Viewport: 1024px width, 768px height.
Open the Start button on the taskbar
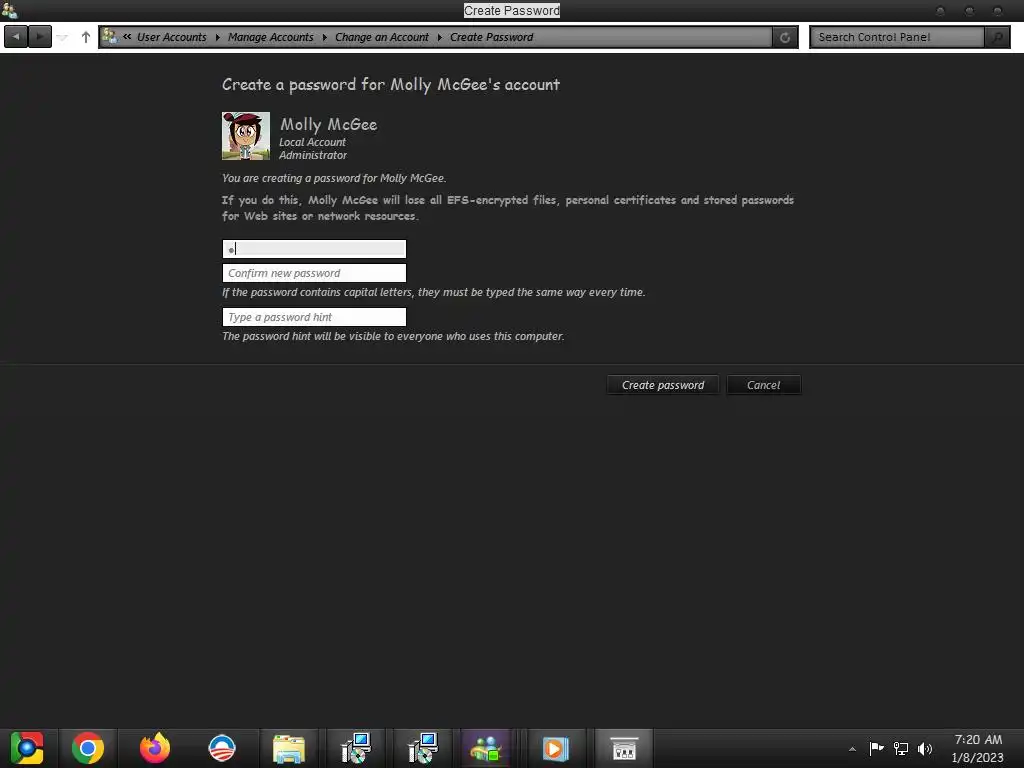tap(27, 748)
